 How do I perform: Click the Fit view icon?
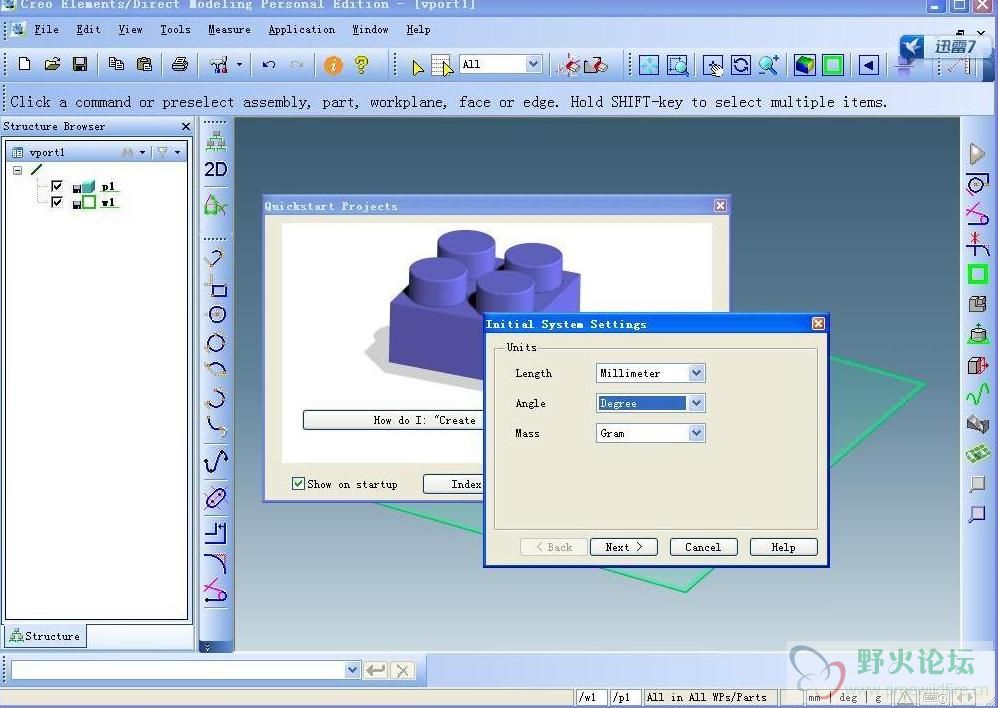point(649,65)
